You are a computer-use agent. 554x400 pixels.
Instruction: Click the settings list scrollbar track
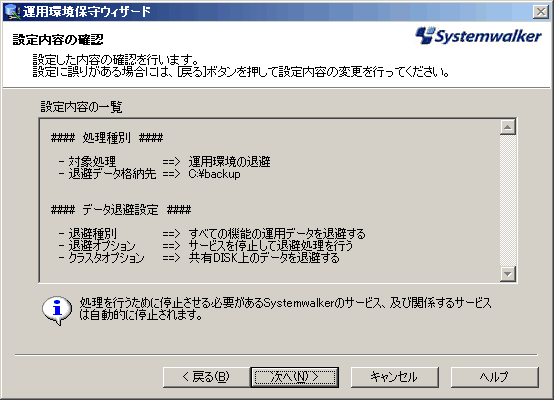click(x=508, y=200)
